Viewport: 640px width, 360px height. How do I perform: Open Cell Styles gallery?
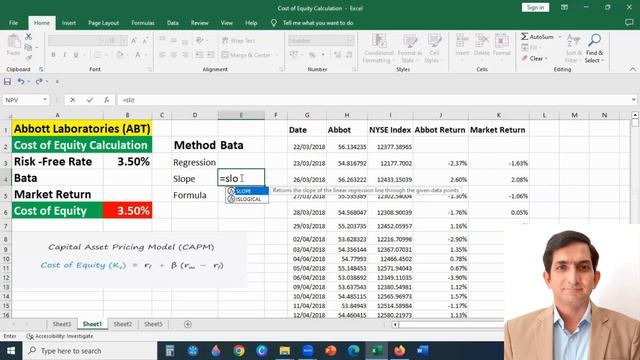pyautogui.click(x=434, y=49)
